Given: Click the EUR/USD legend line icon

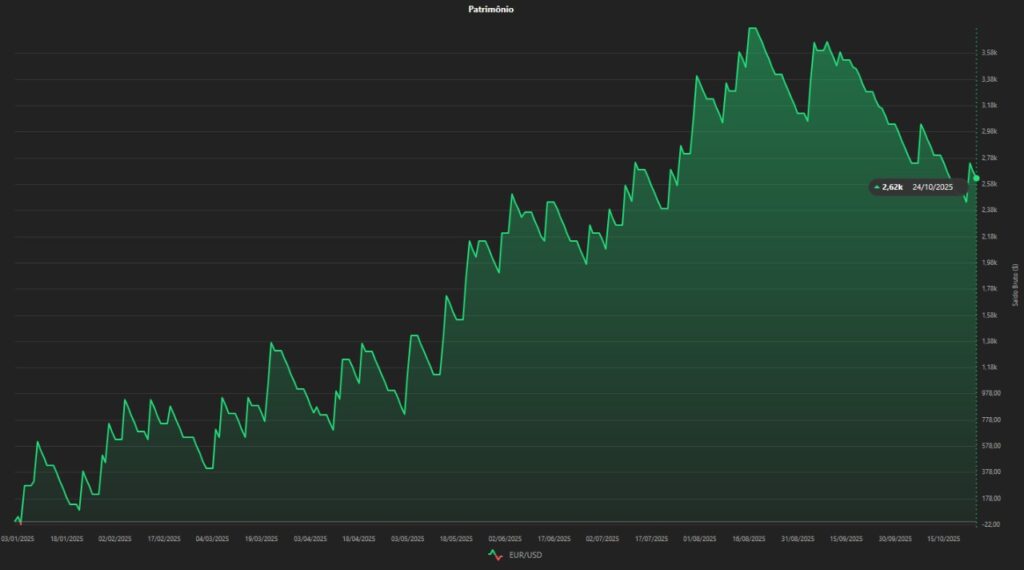Looking at the screenshot, I should pos(495,554).
